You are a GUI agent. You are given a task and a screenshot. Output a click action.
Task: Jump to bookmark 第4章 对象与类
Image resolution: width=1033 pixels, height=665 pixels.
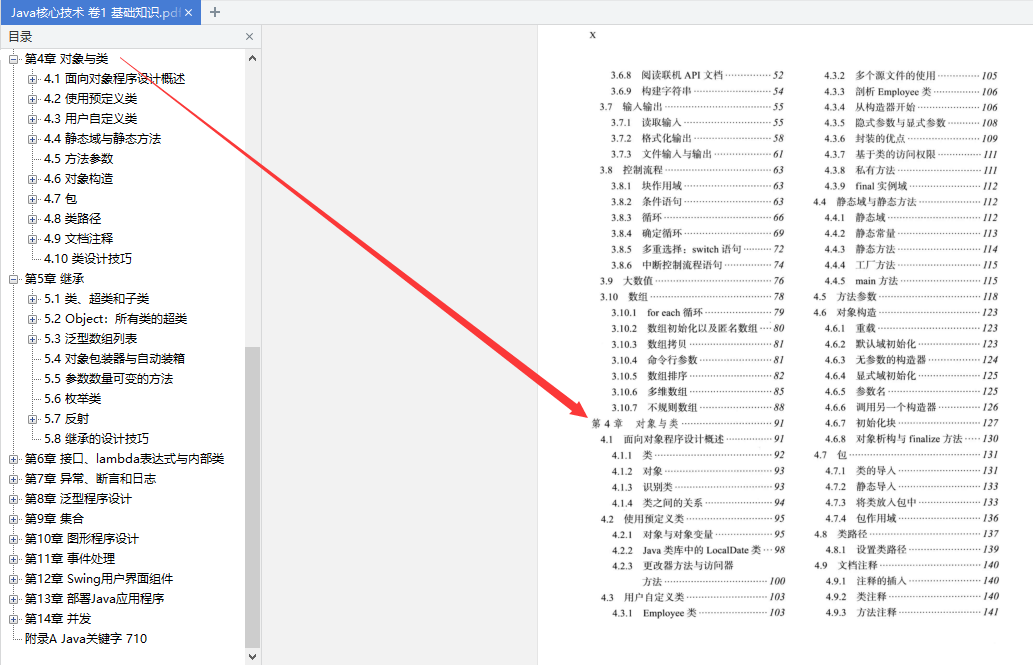click(x=67, y=59)
